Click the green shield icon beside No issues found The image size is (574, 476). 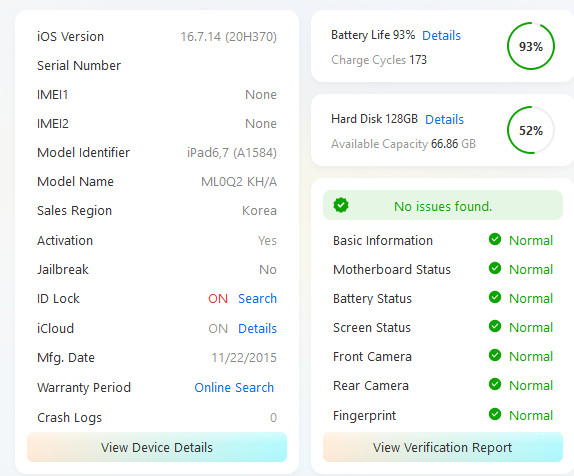[341, 205]
